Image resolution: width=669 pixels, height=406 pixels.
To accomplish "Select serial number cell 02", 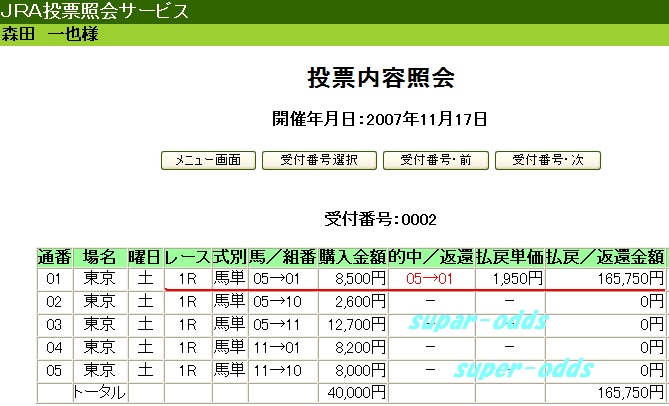I will (x=55, y=302).
